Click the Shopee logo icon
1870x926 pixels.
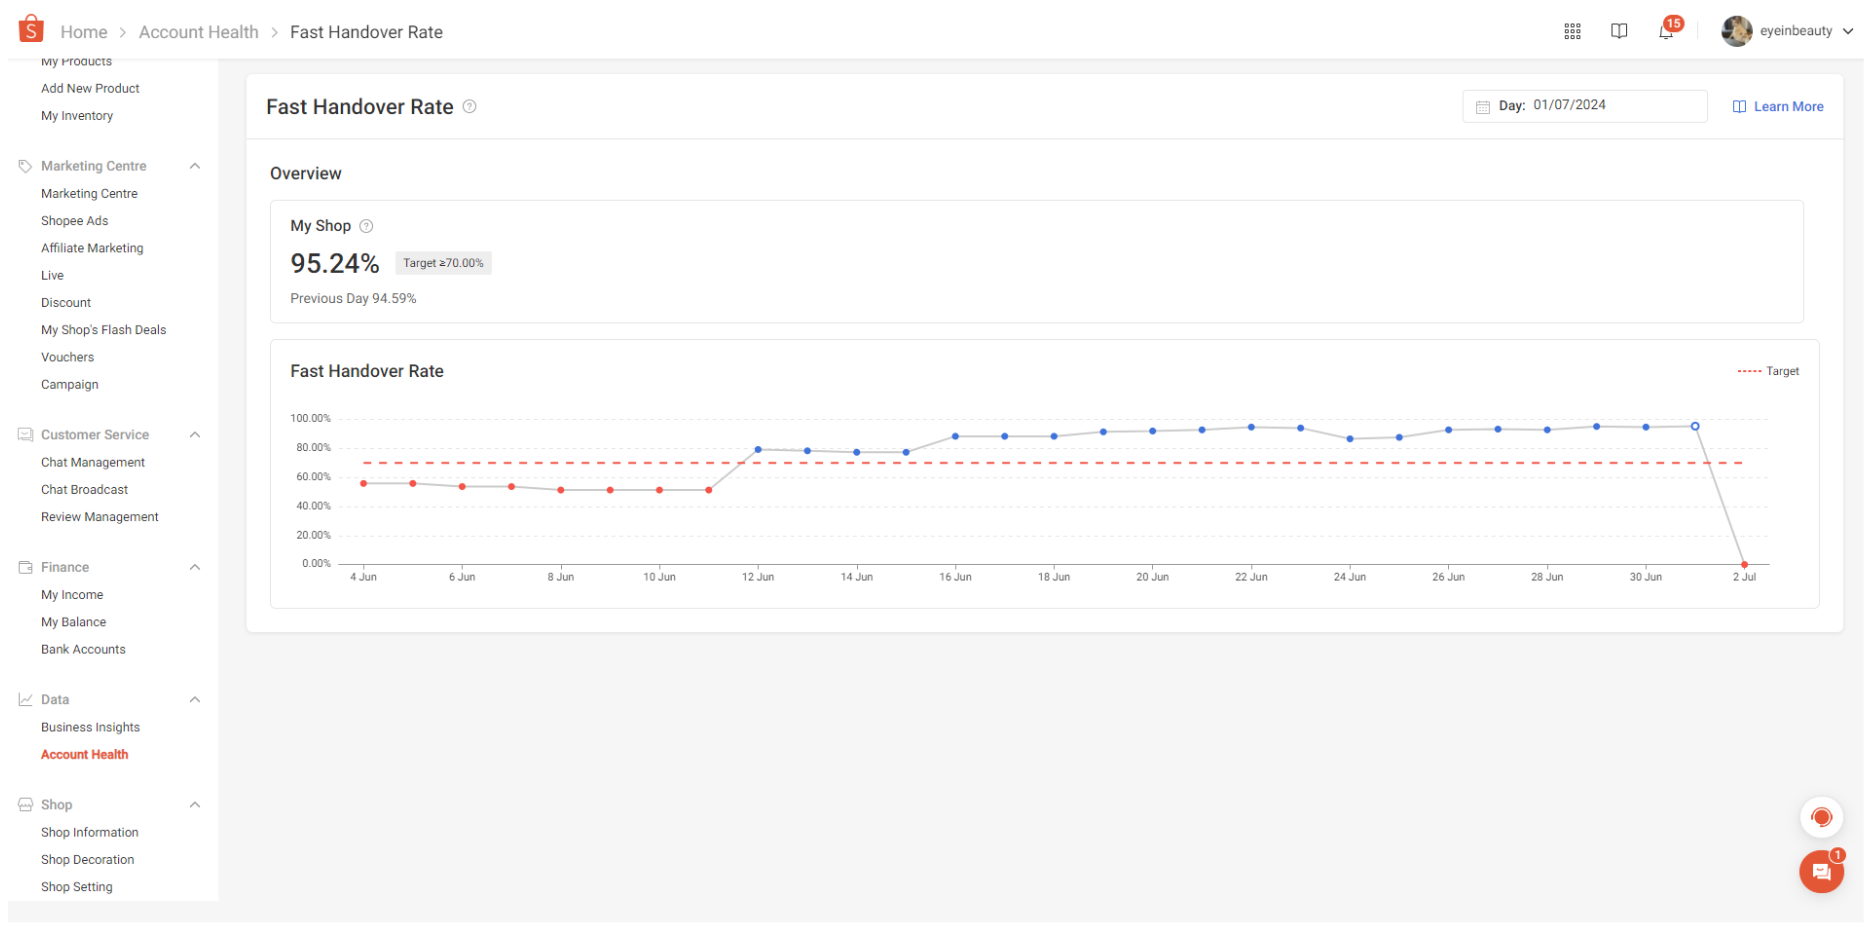tap(31, 29)
